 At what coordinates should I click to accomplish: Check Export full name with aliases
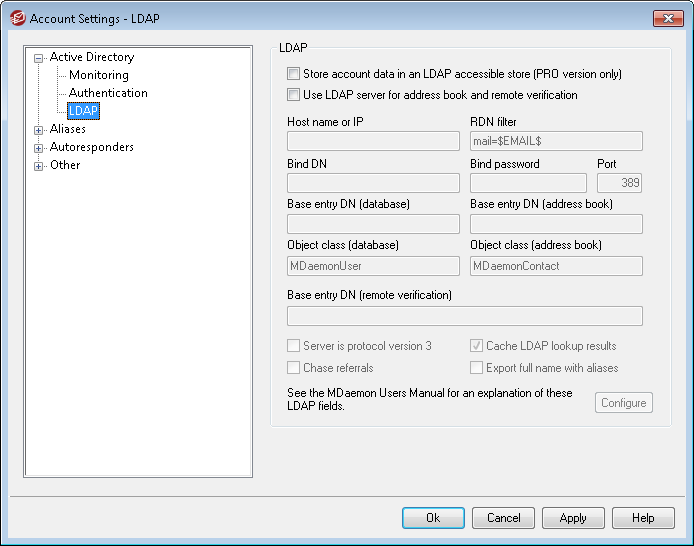click(476, 368)
